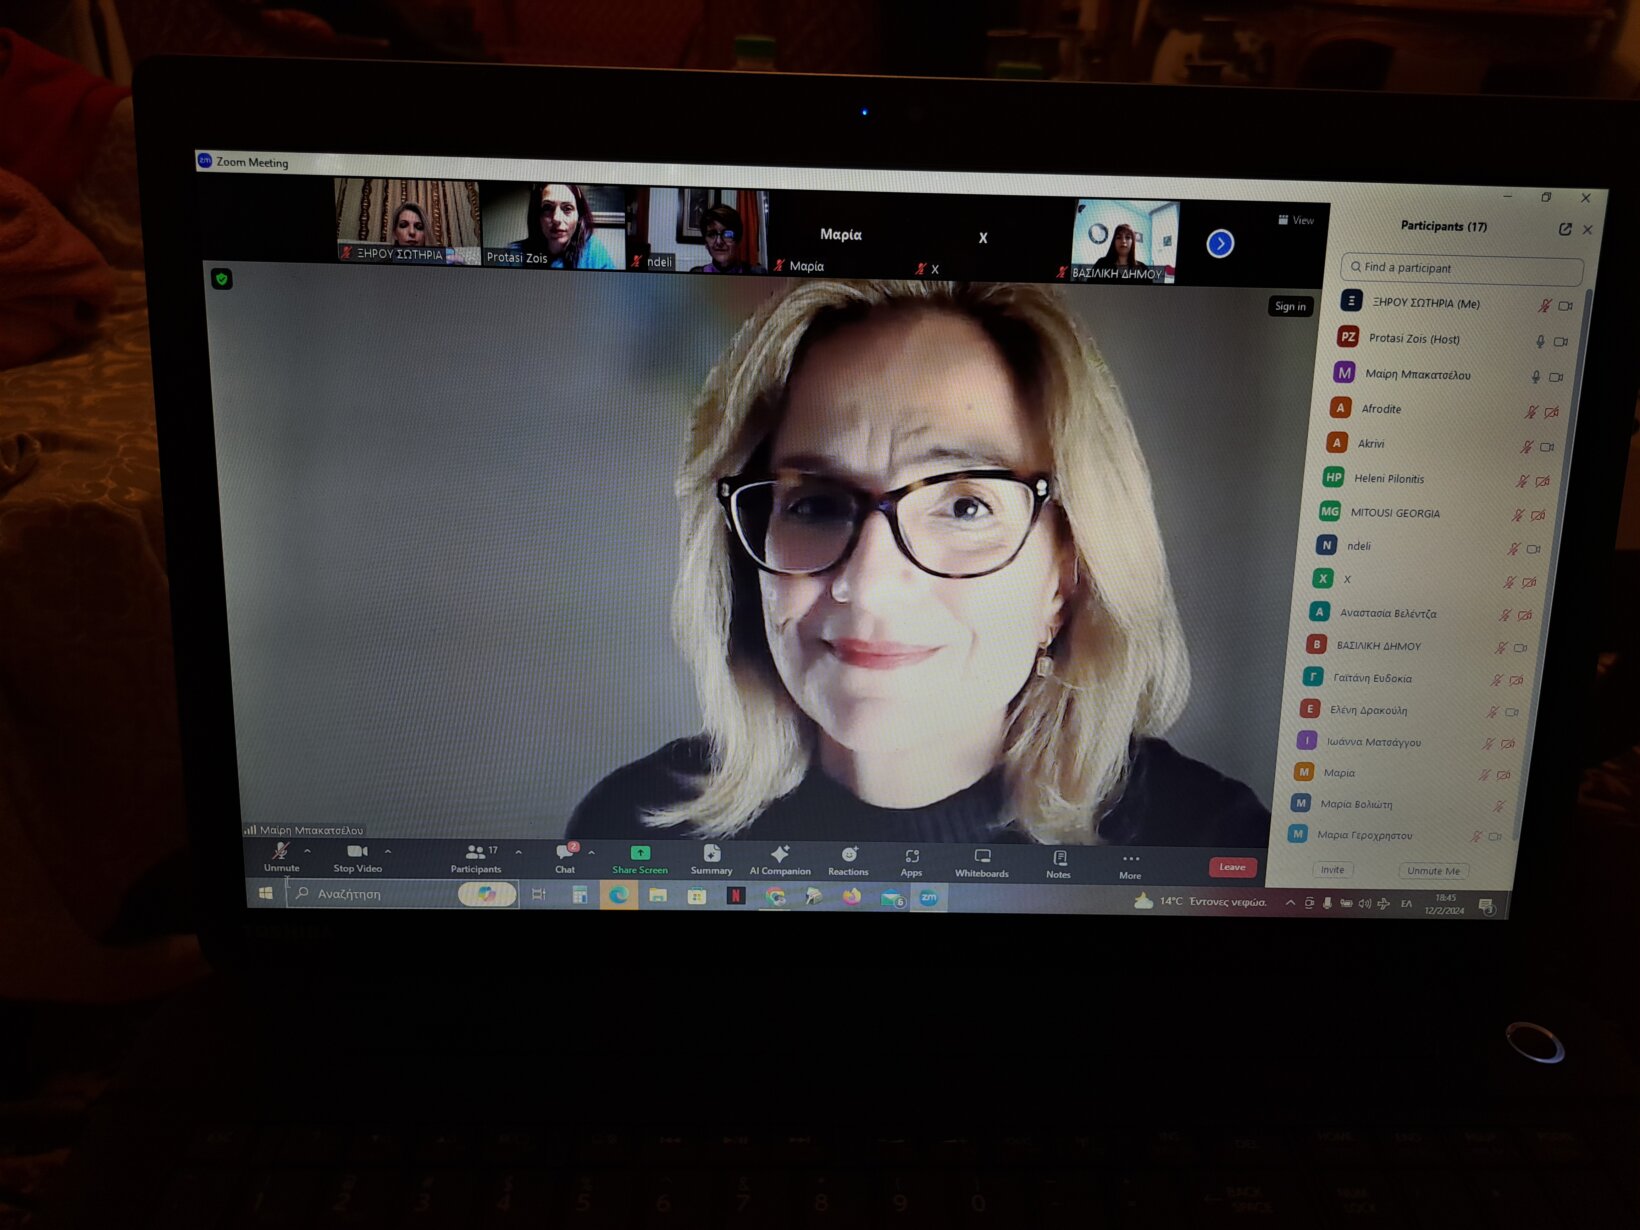Open the Whiteboards tool
Screen dimensions: 1640x1230
(982, 861)
